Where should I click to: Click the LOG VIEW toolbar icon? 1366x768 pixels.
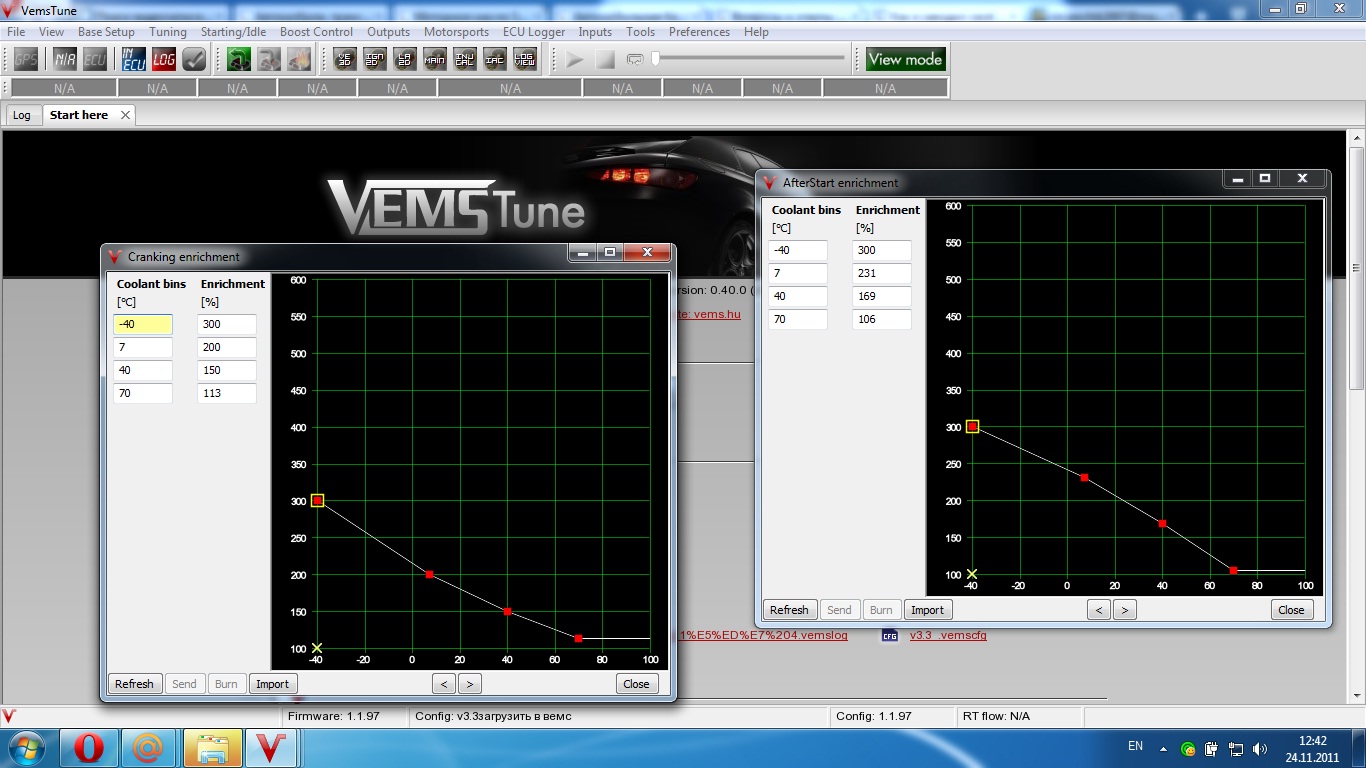tap(525, 60)
